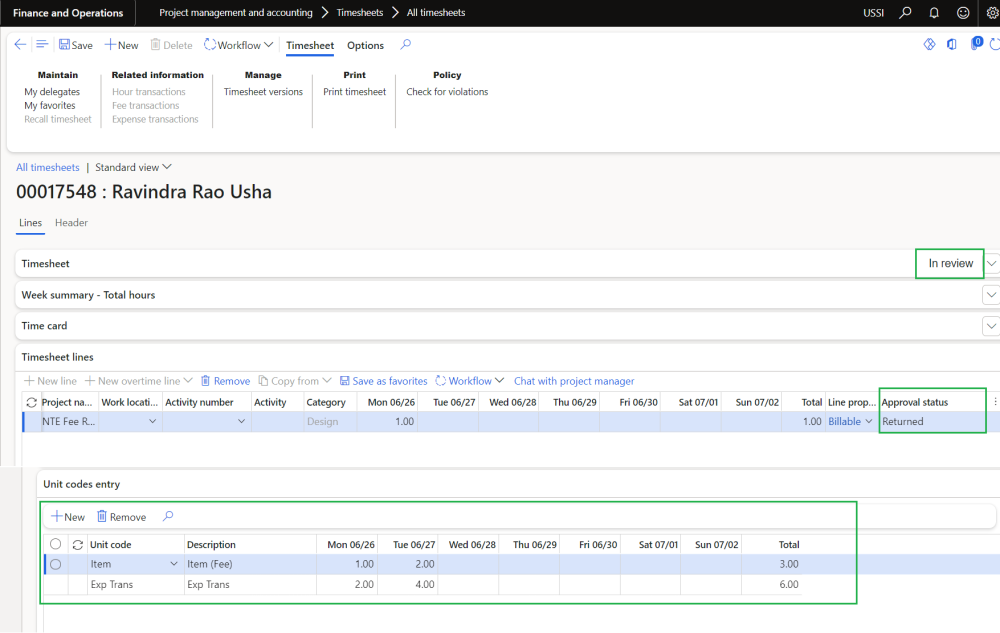Open the Standard view dropdown

[133, 167]
